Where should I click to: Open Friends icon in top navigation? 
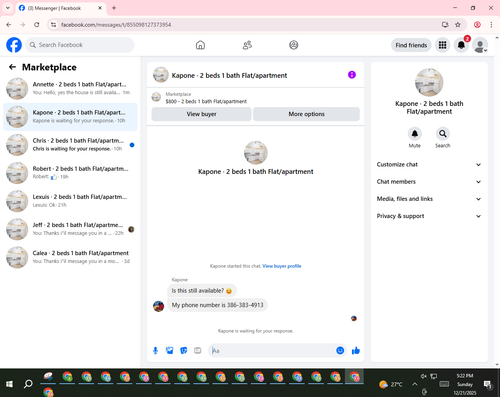[247, 45]
